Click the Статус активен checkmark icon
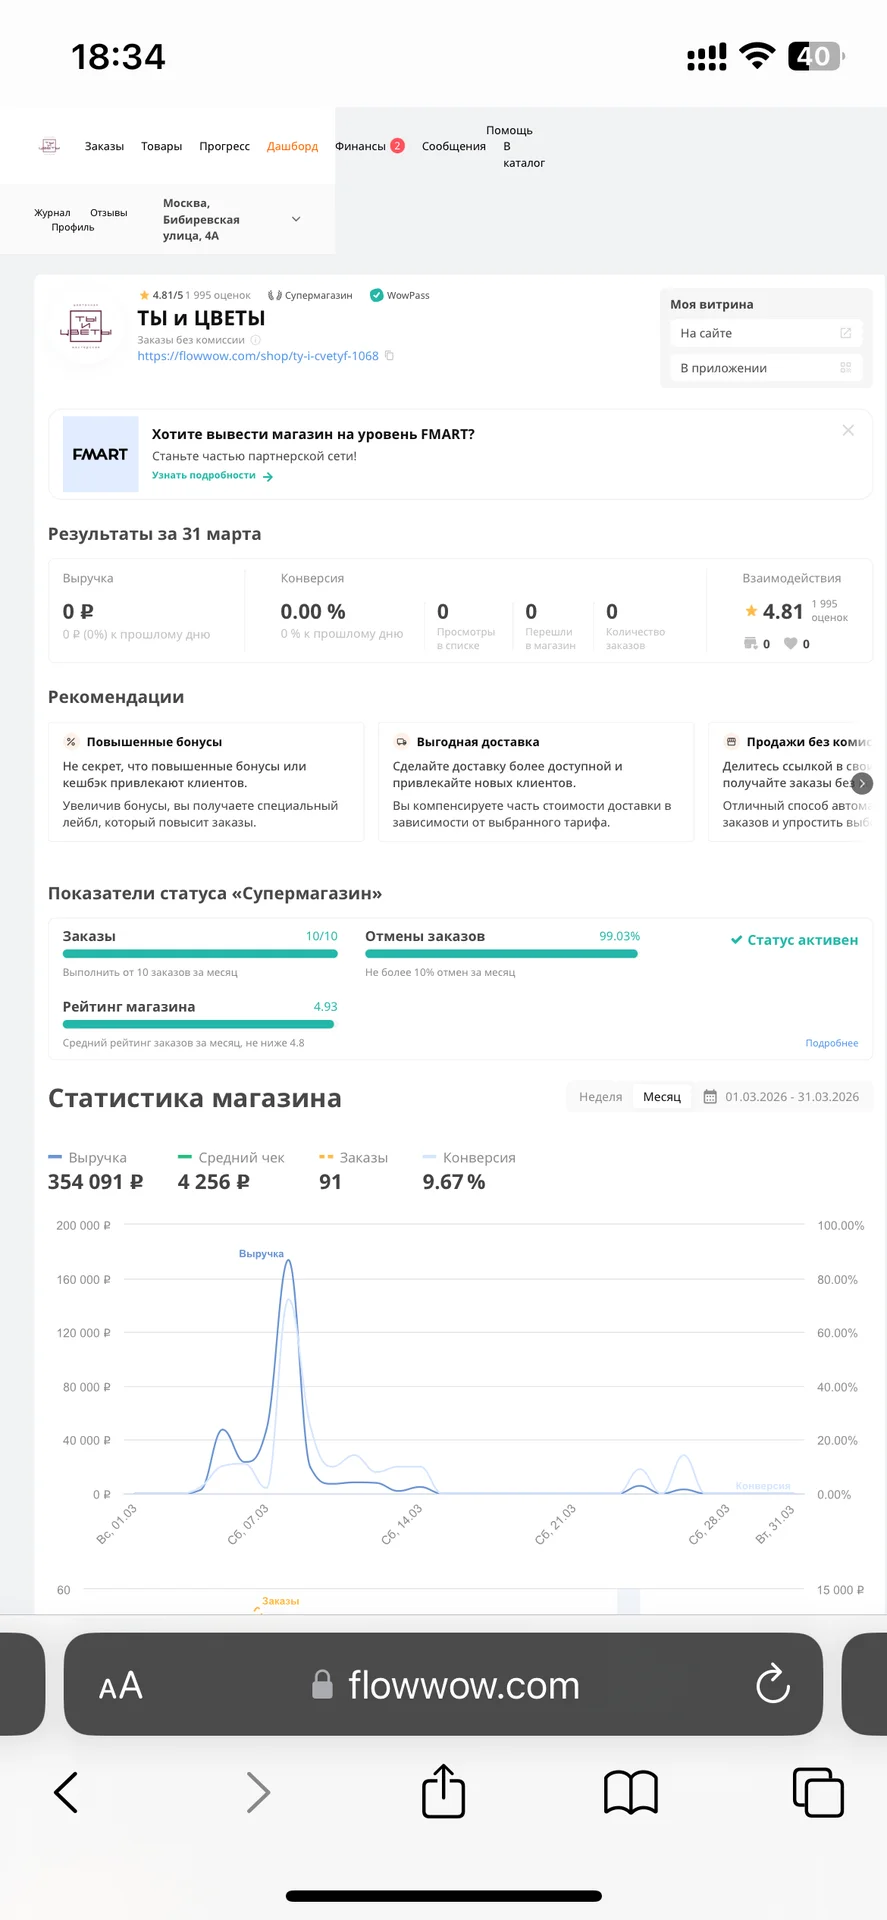 [x=736, y=940]
